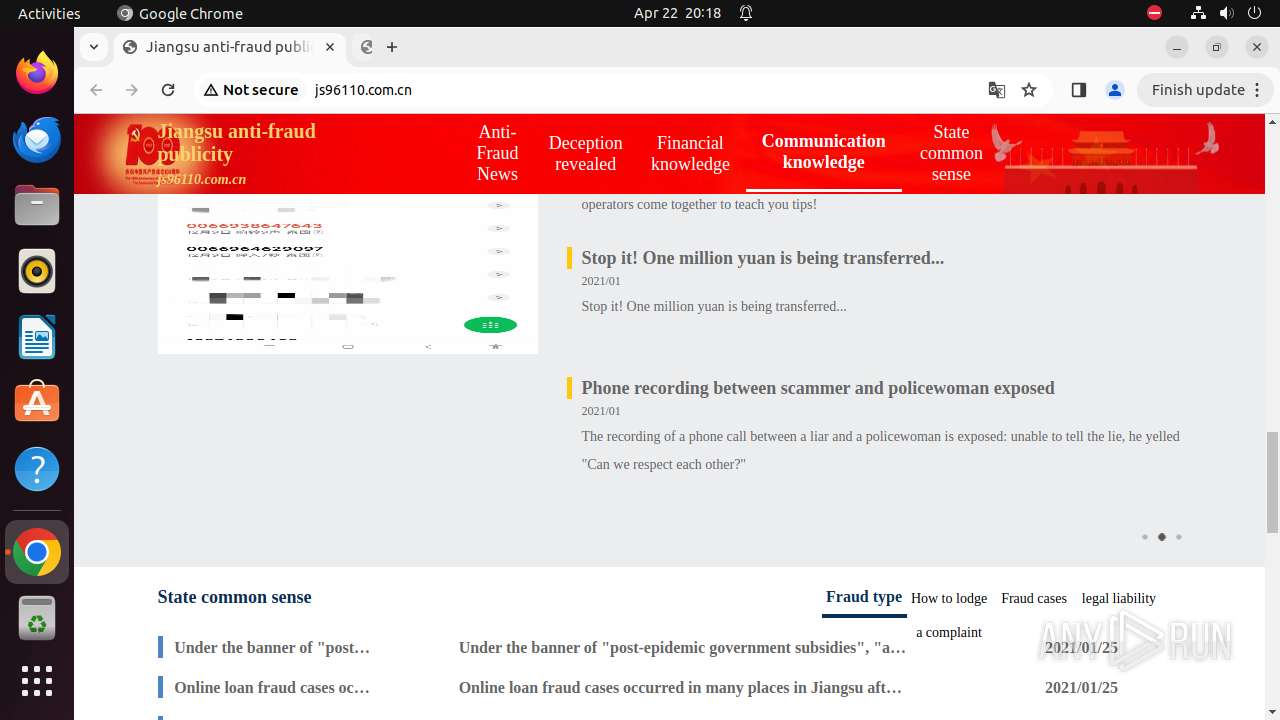Open the short 'Online loan fraud cases oc…' title
This screenshot has height=720, width=1280.
pos(272,688)
